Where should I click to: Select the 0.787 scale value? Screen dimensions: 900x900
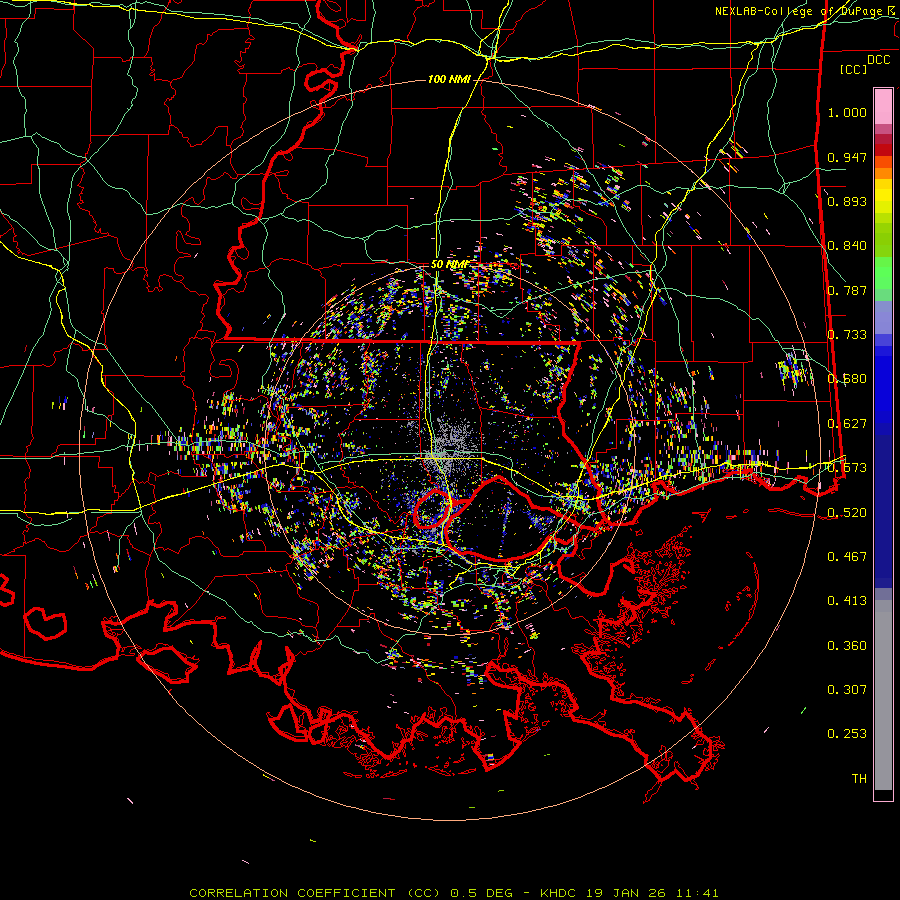(x=847, y=290)
